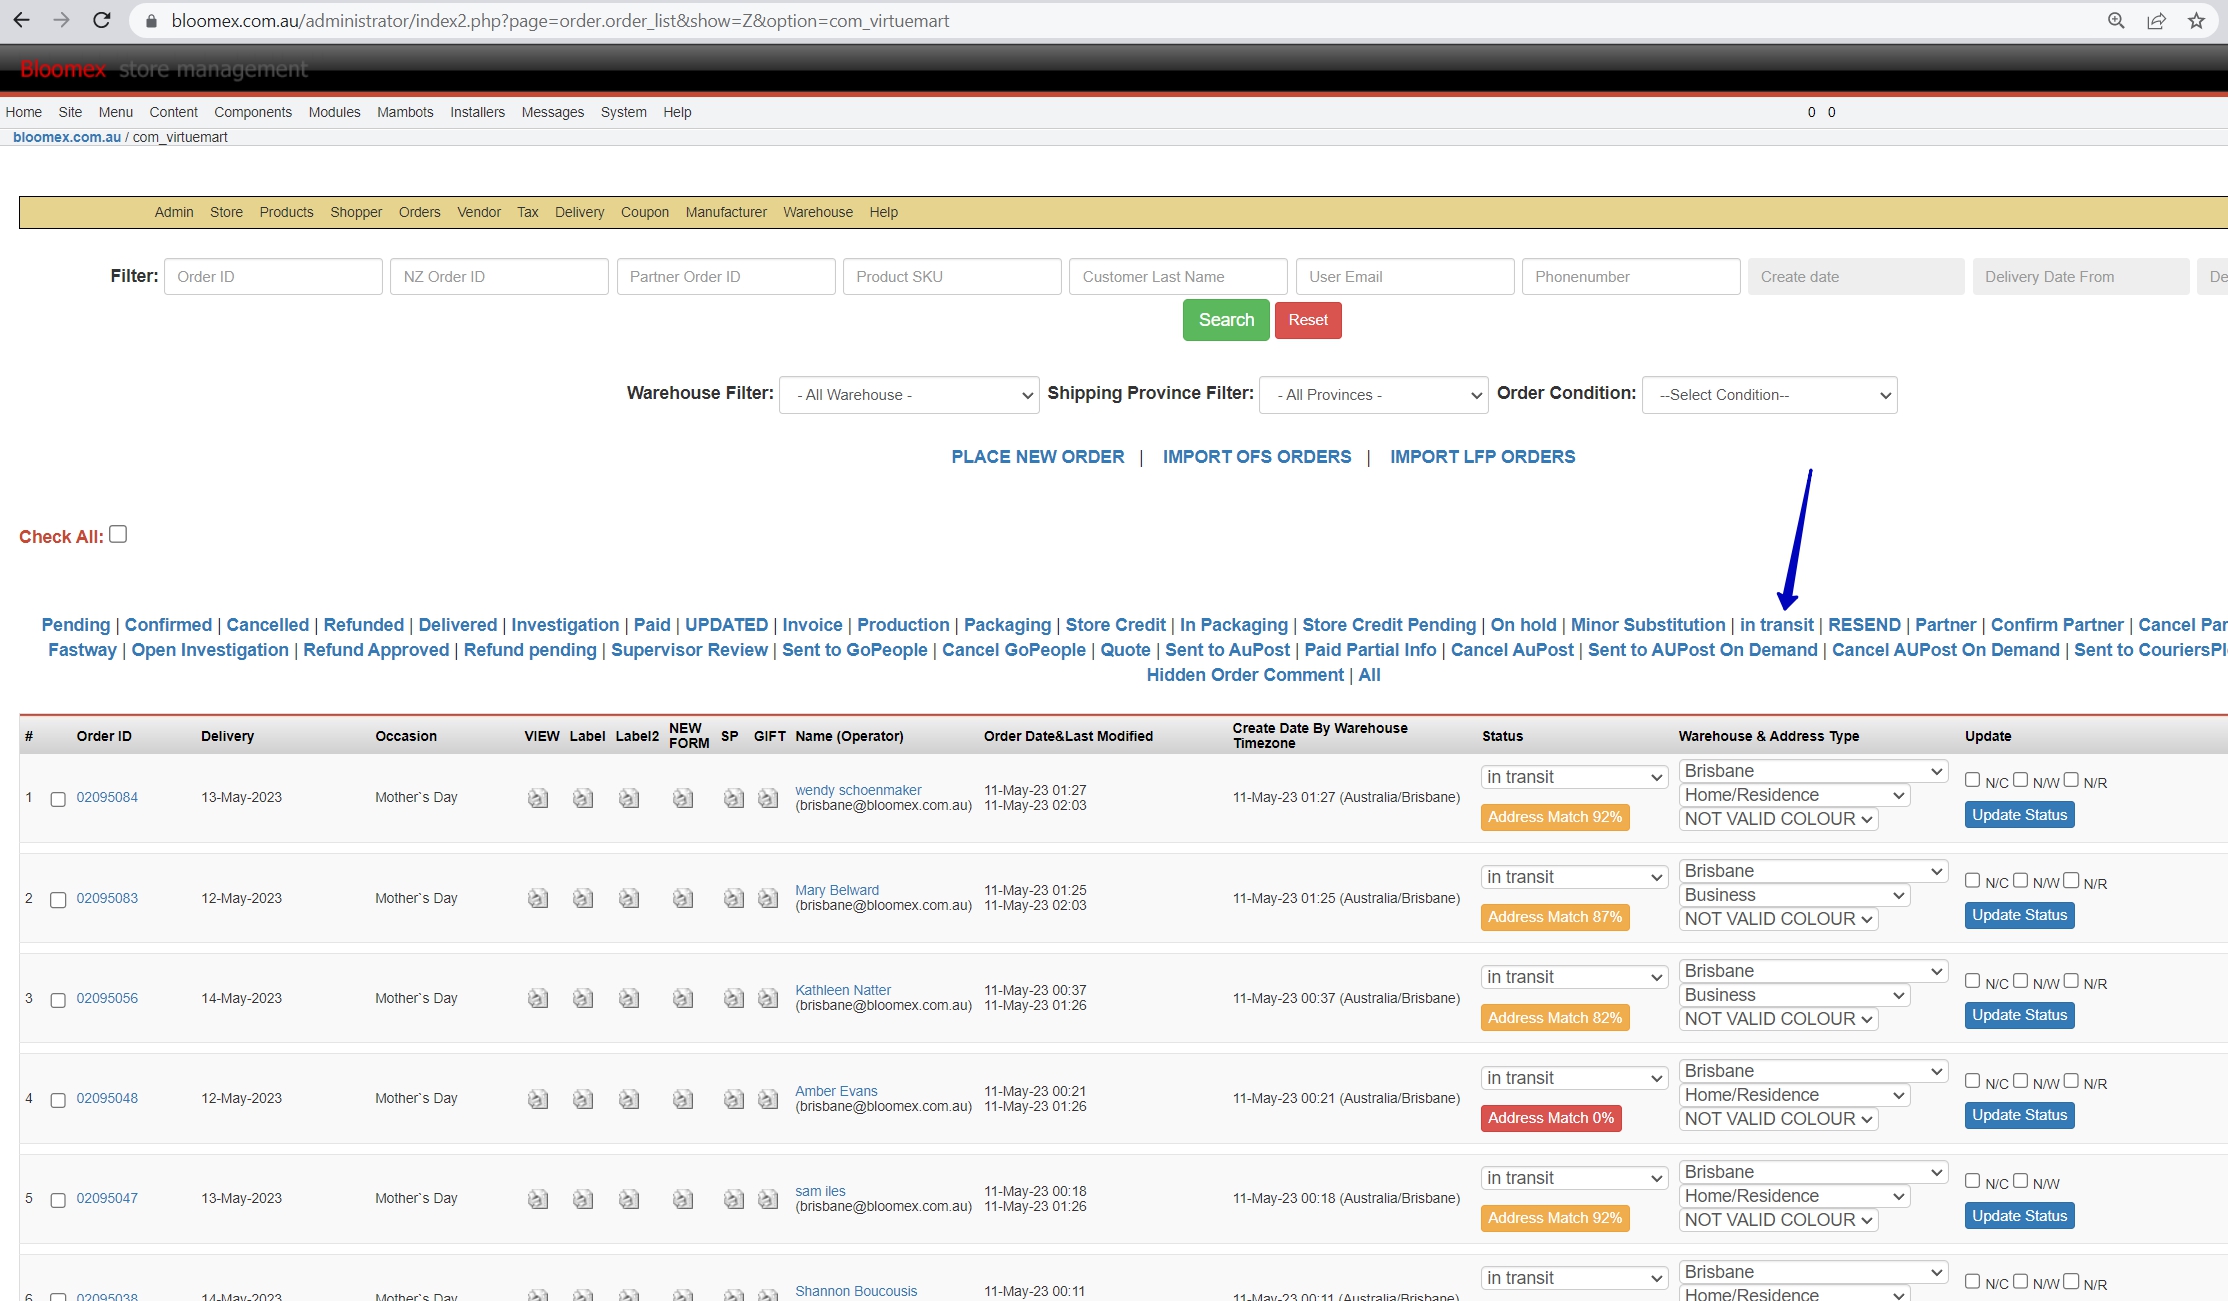
Task: Open VIEW icon for order 02095048
Action: click(x=538, y=1099)
